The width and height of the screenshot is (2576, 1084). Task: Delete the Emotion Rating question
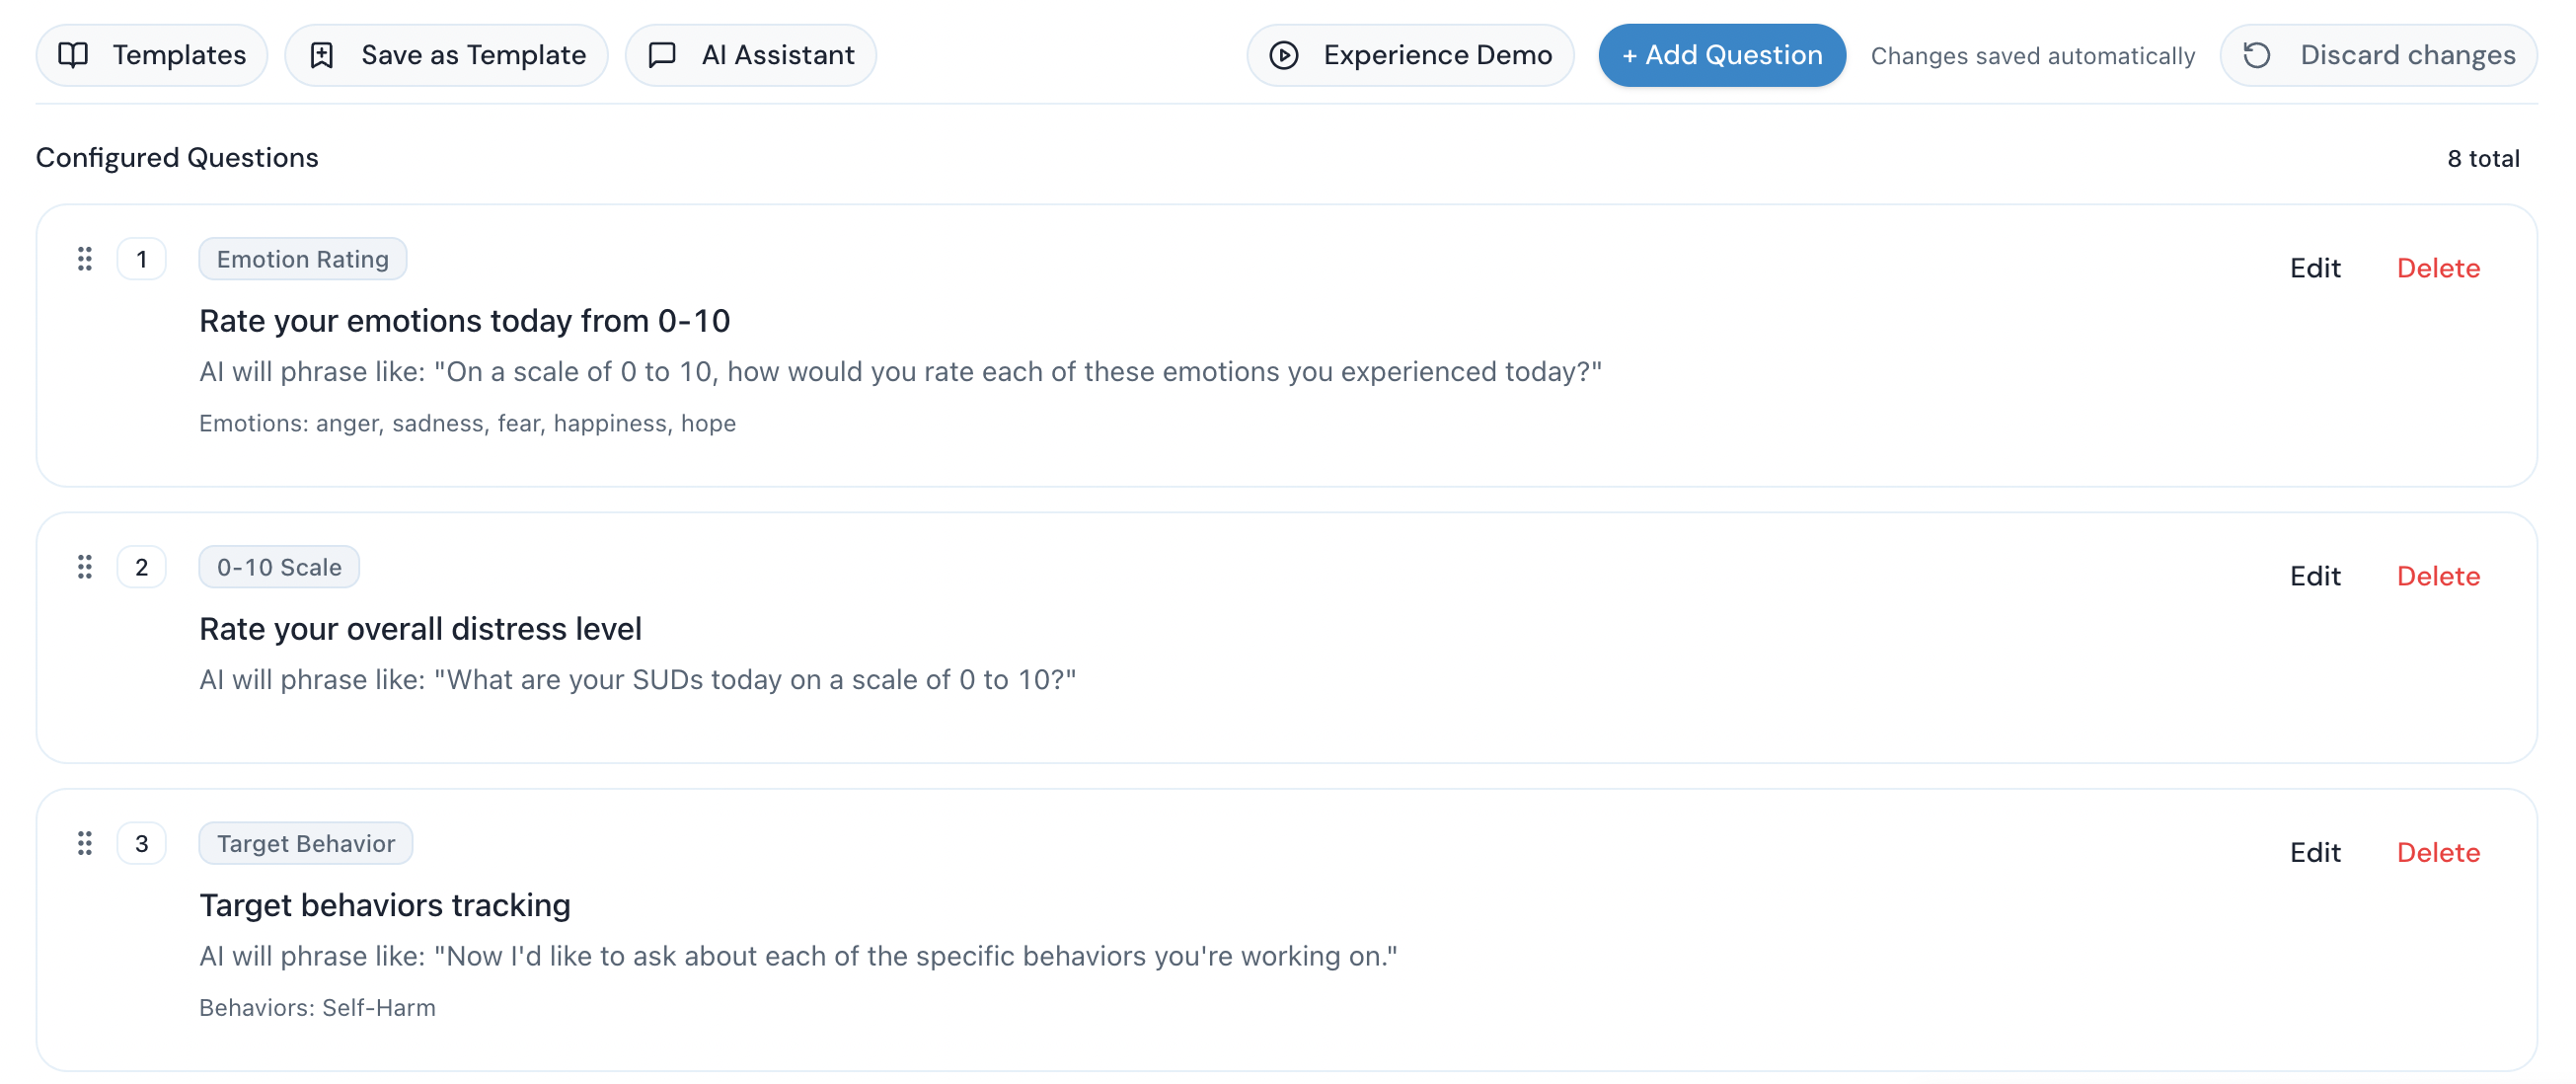tap(2437, 268)
